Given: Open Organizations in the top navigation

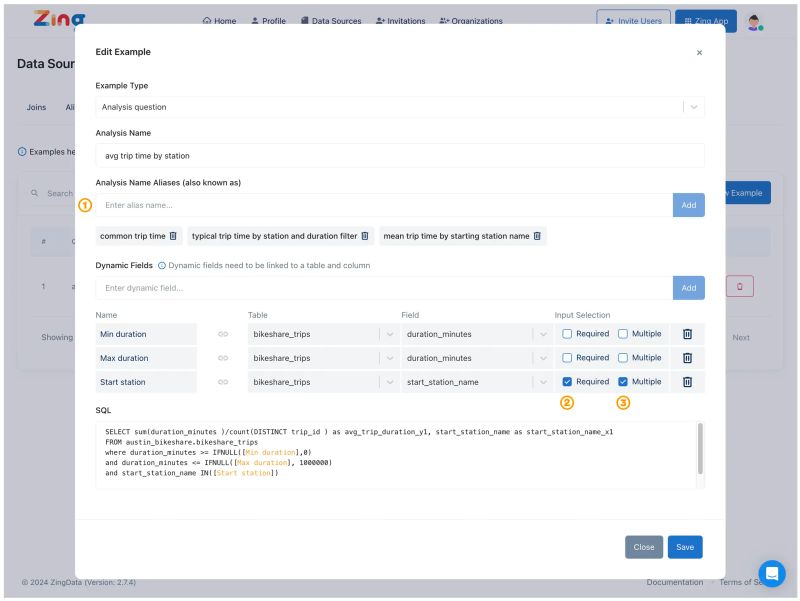Looking at the screenshot, I should click(x=471, y=21).
